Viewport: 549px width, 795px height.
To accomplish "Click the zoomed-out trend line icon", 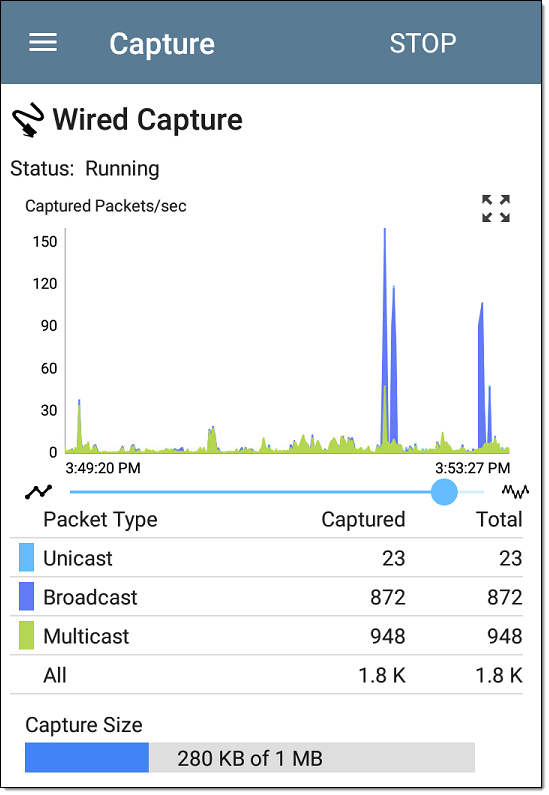I will (x=39, y=491).
